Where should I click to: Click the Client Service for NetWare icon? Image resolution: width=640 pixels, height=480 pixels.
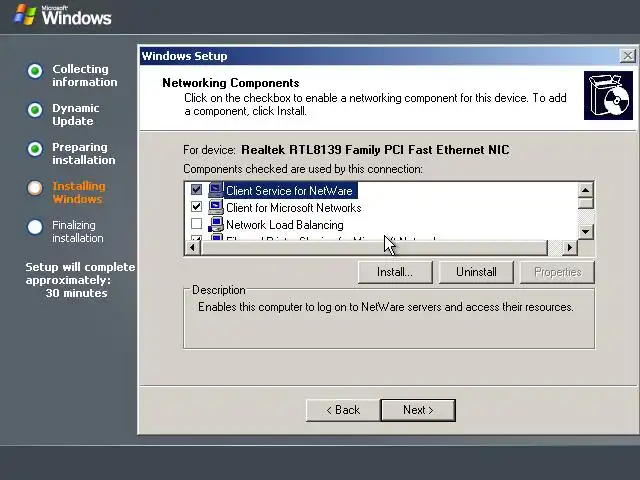point(216,190)
